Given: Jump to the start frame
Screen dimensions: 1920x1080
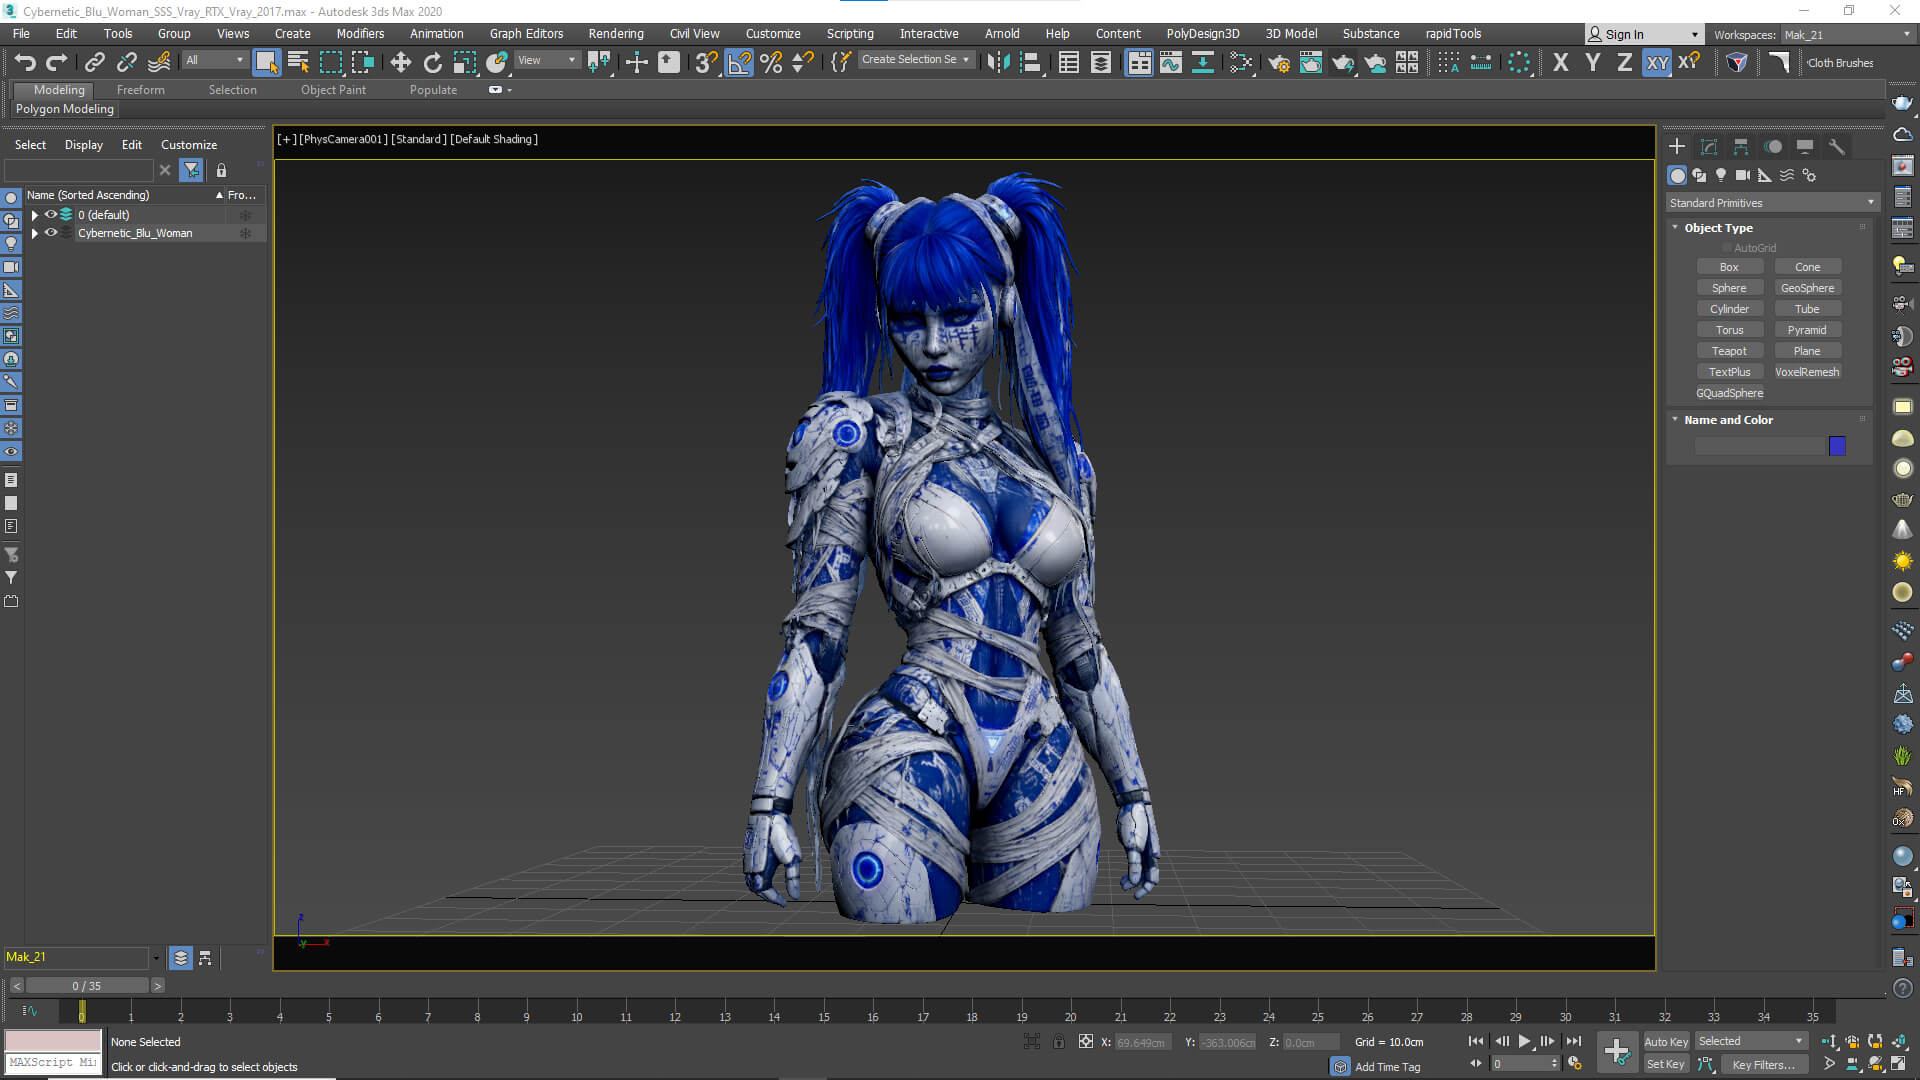Looking at the screenshot, I should (1476, 1041).
